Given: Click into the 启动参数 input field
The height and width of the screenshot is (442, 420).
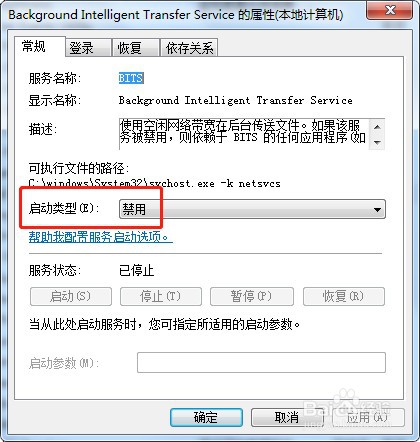Looking at the screenshot, I should click(261, 362).
